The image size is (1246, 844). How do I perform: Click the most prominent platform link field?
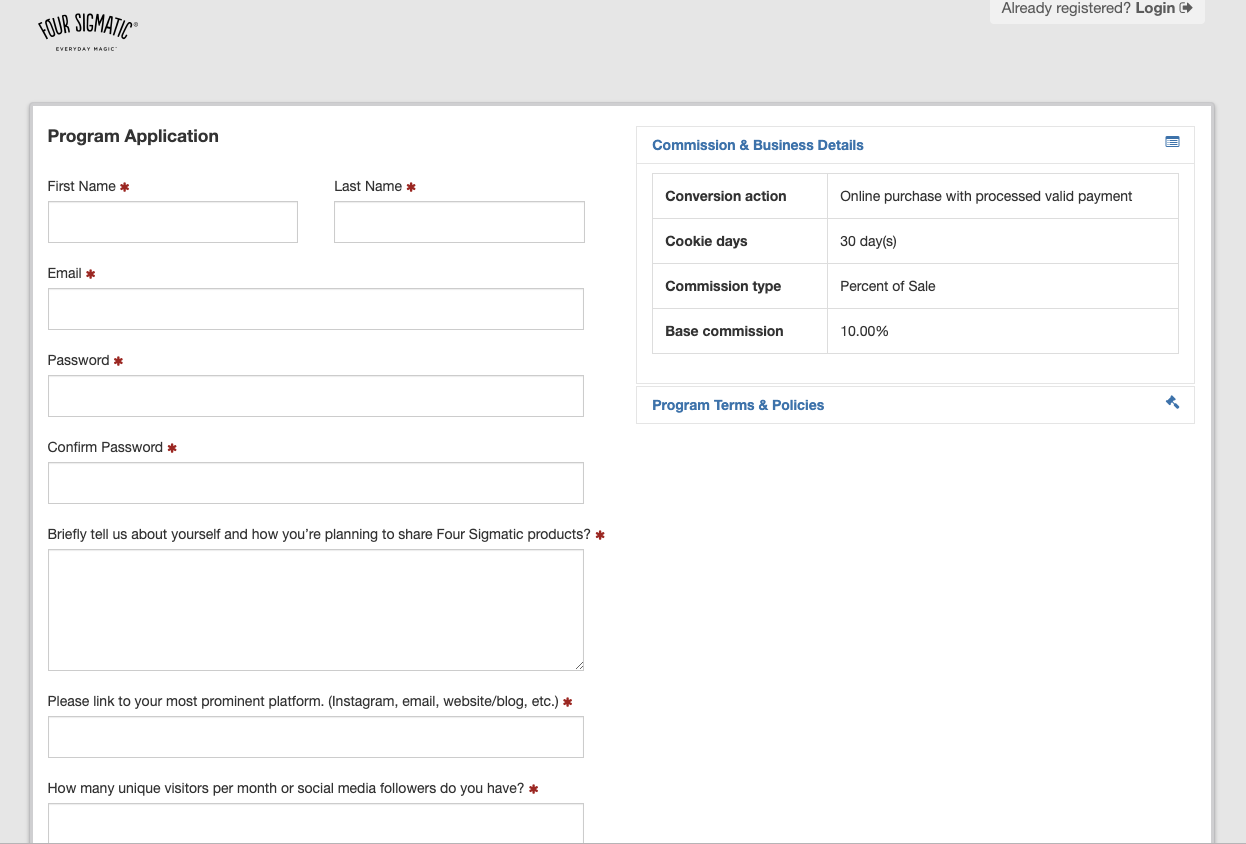(316, 737)
